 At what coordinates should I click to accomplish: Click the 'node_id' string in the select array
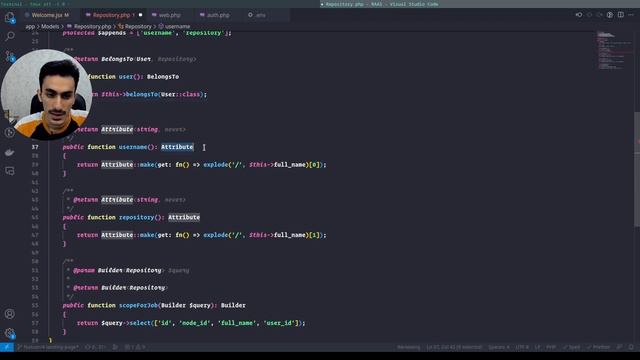[x=195, y=323]
